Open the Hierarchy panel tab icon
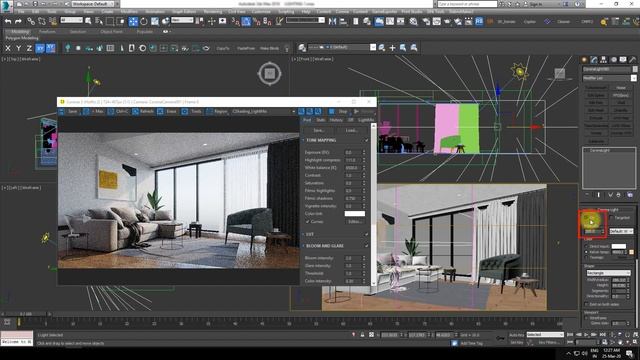This screenshot has height=360, width=640. (x=603, y=60)
